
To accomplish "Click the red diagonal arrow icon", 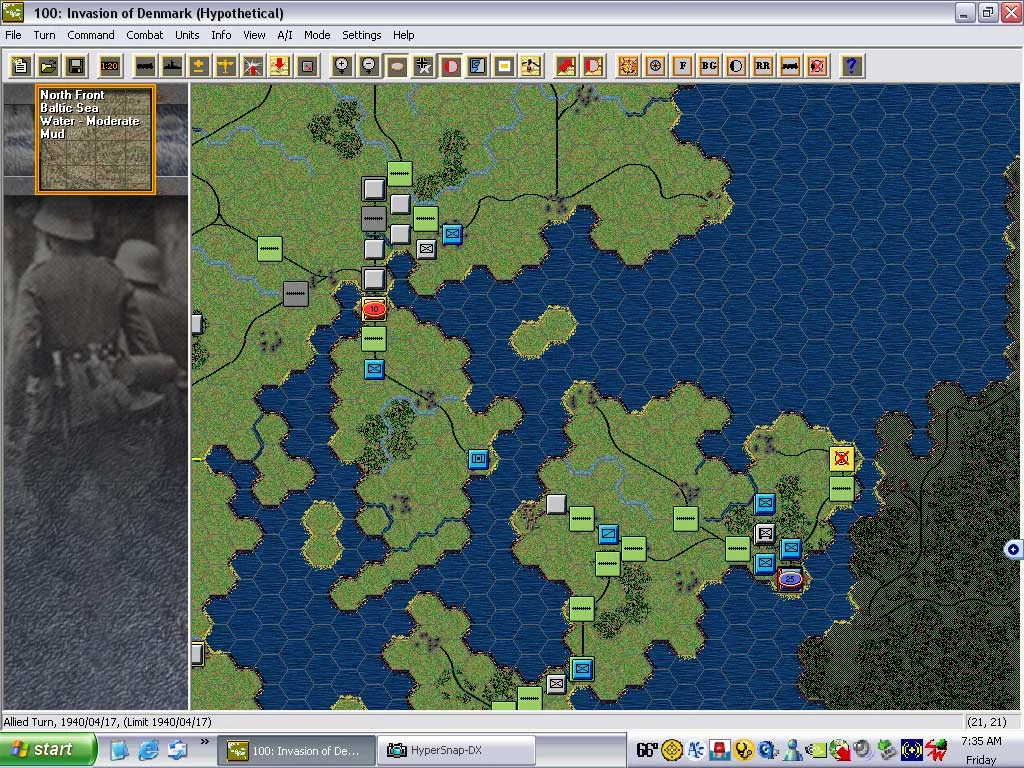I will tap(566, 66).
